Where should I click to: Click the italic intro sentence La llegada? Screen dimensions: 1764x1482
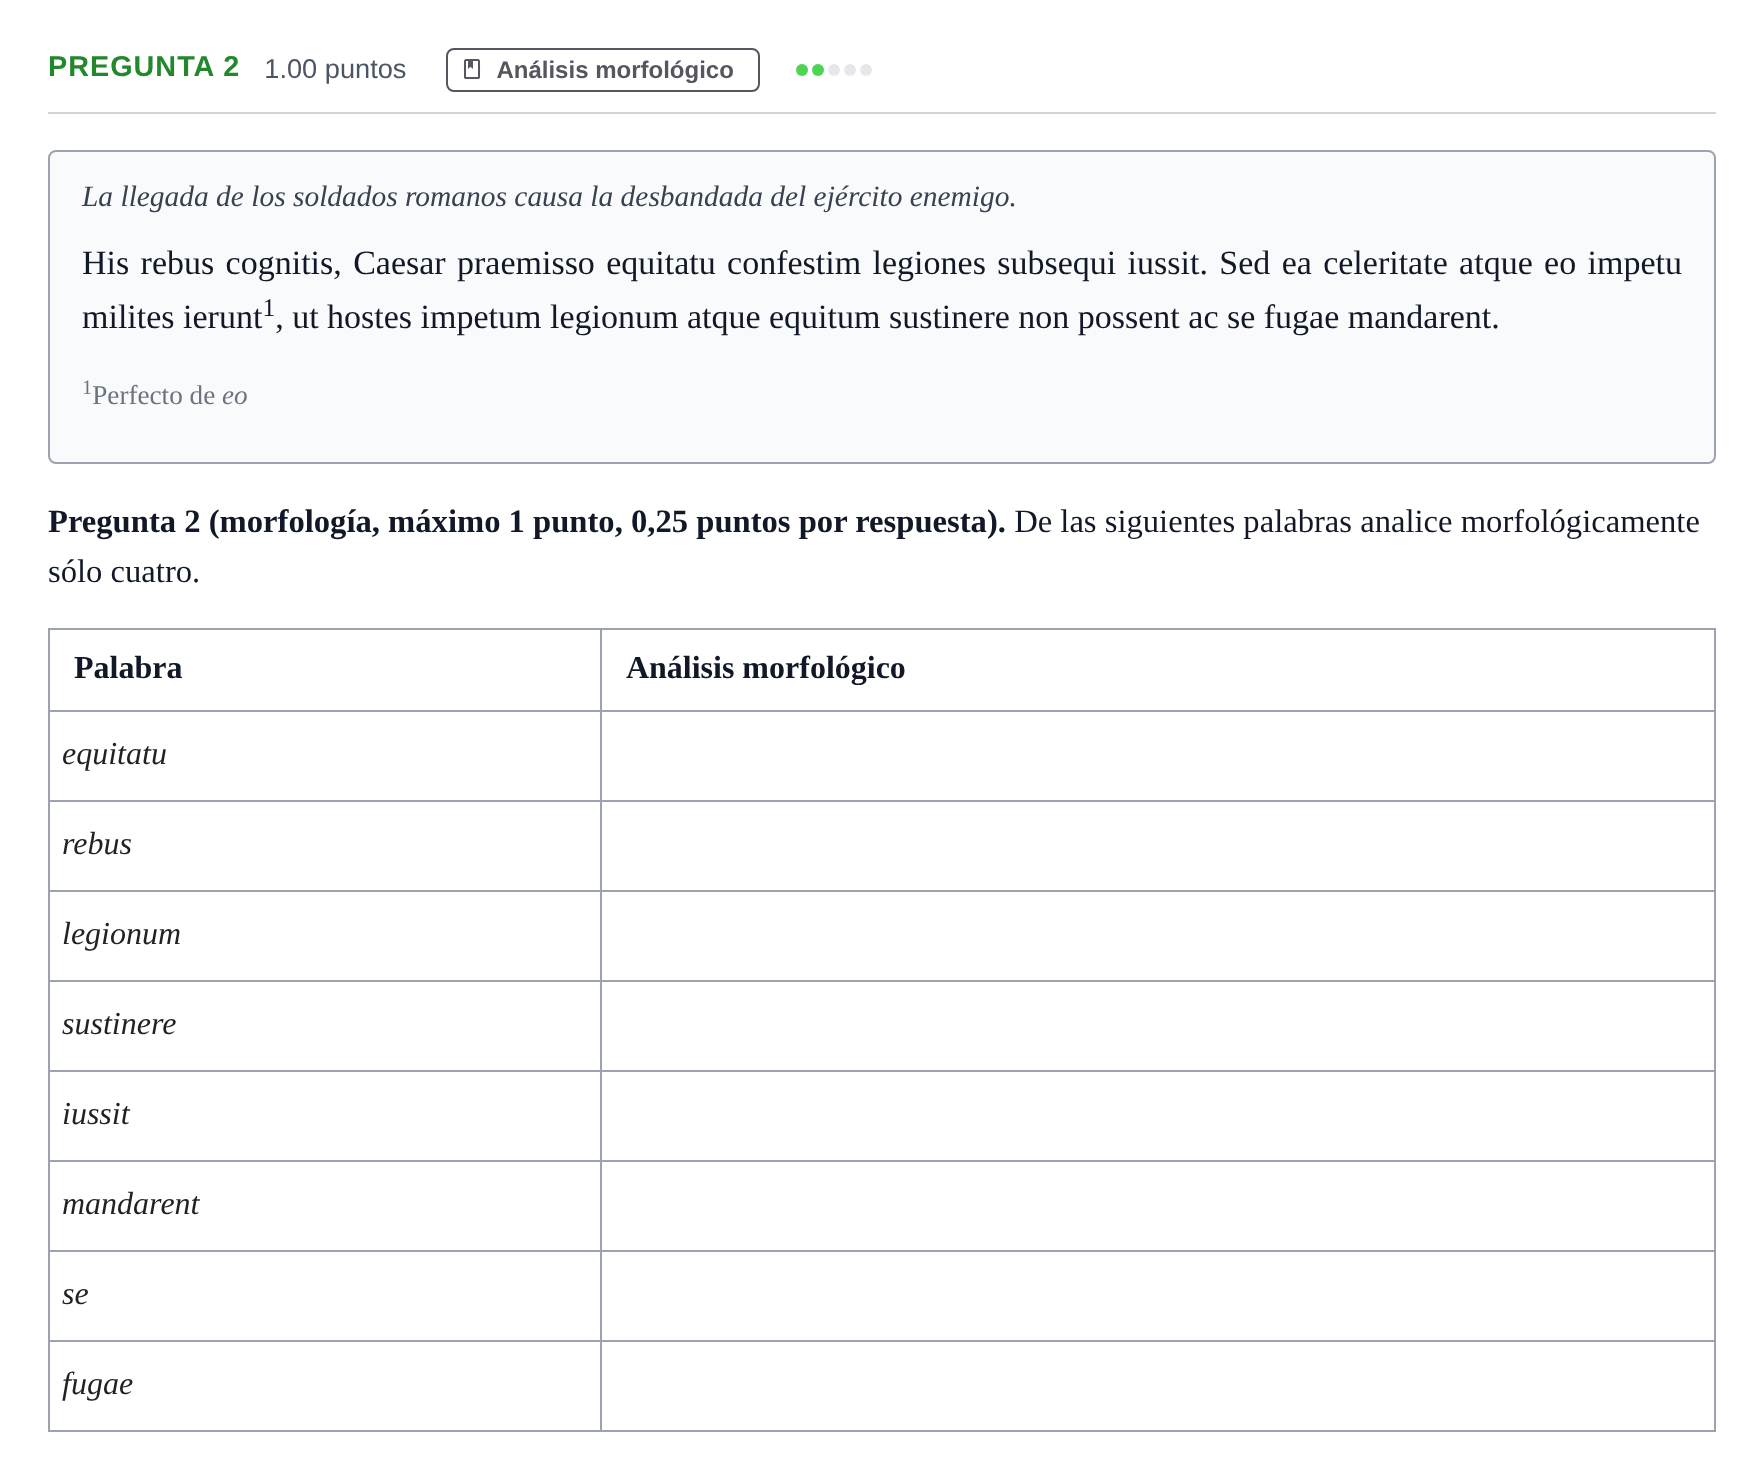[549, 197]
